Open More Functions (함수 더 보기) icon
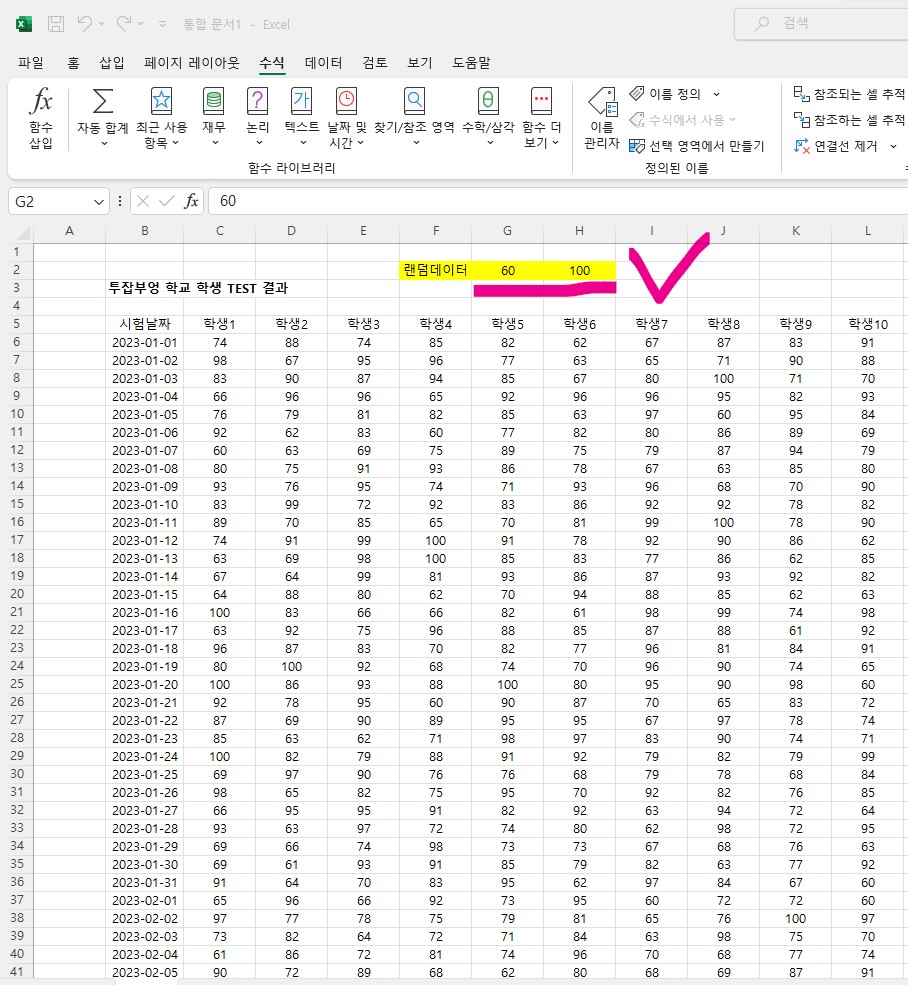This screenshot has width=908, height=985. pos(541,101)
